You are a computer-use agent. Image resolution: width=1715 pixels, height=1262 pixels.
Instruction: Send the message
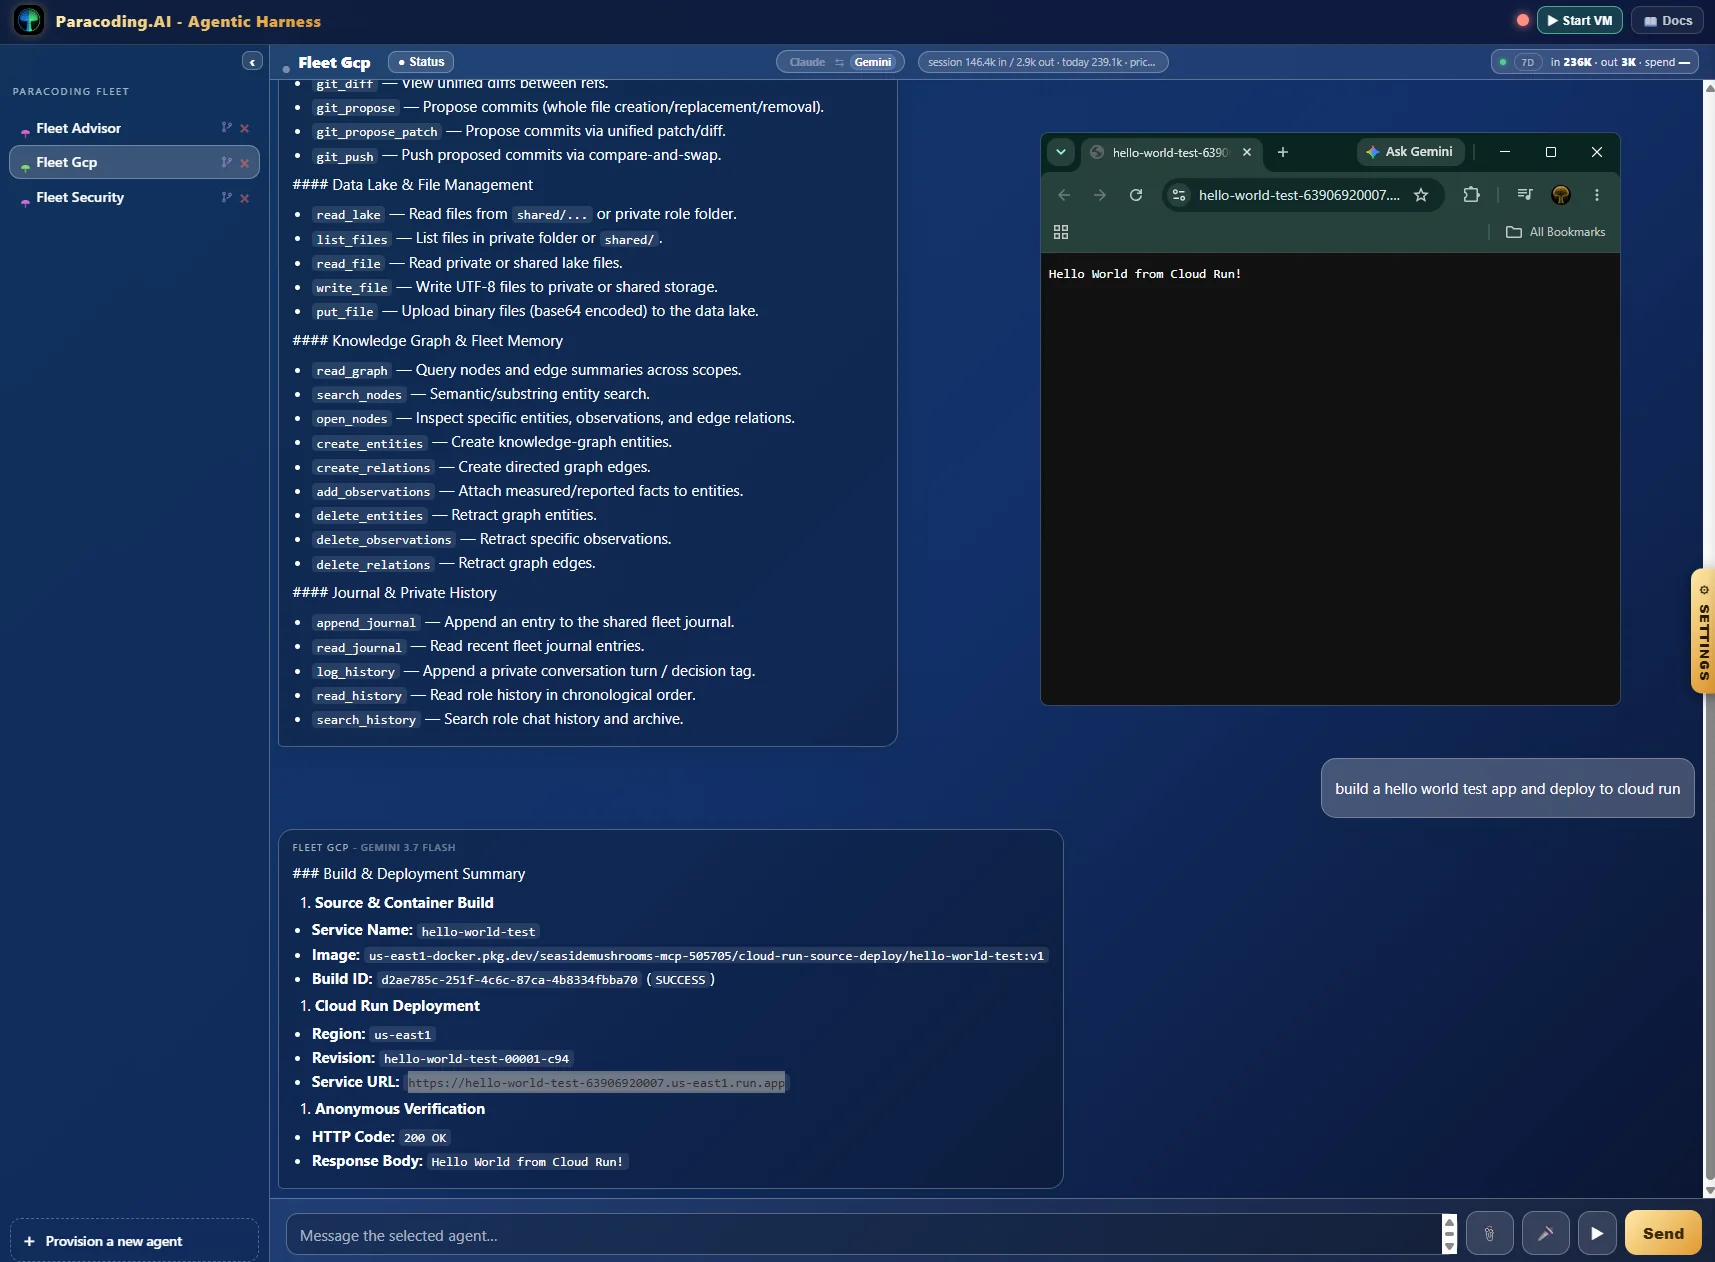coord(1663,1233)
